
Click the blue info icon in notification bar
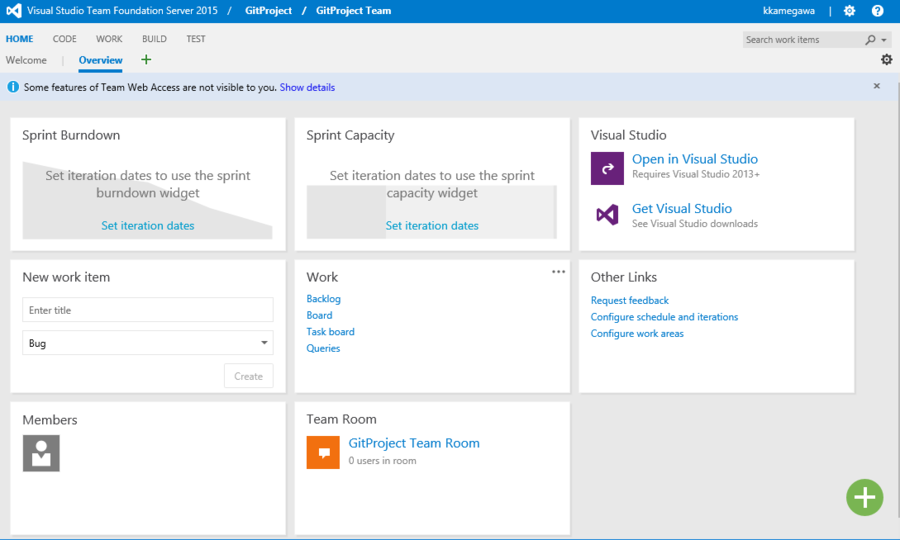pos(13,87)
